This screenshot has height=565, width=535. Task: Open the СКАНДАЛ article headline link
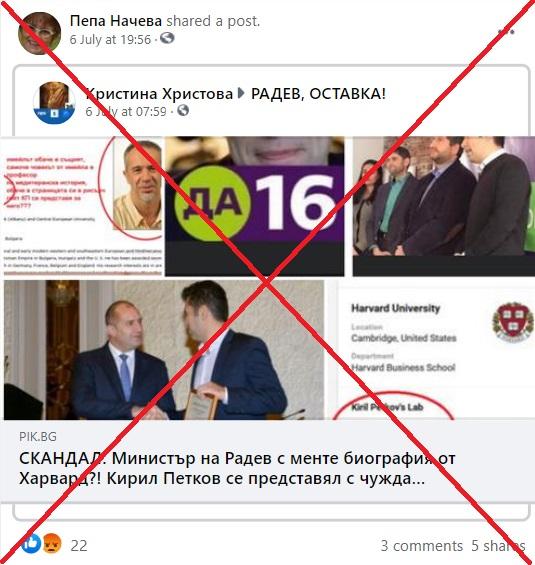tap(237, 469)
